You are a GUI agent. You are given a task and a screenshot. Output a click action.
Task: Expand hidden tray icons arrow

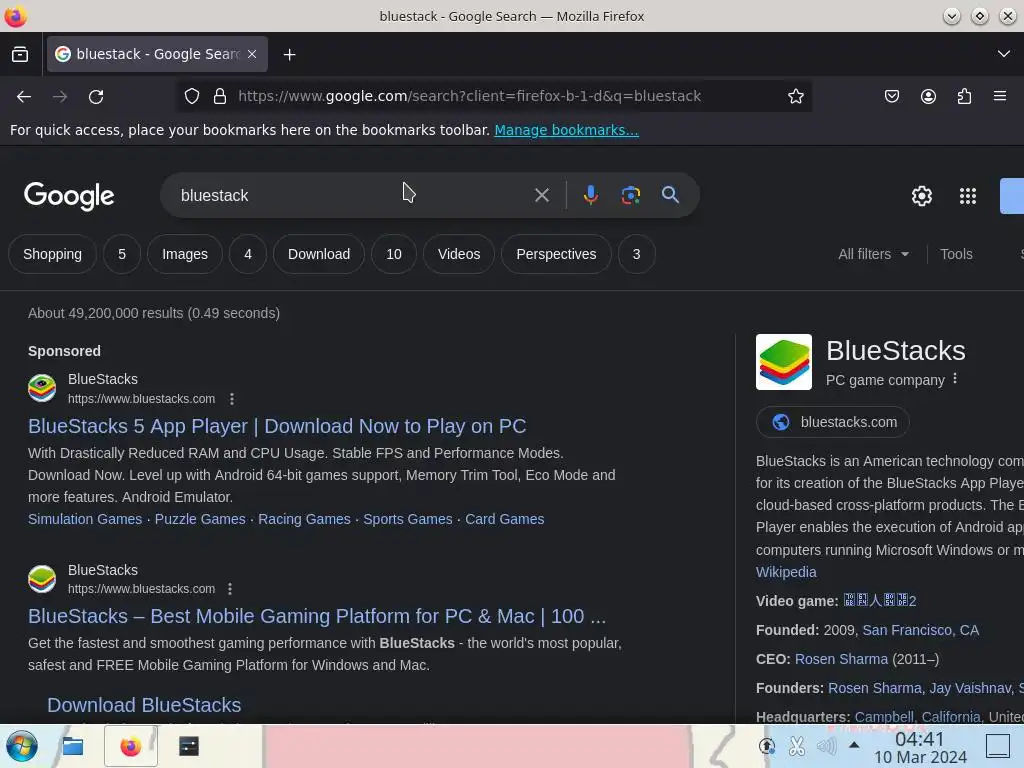(854, 745)
